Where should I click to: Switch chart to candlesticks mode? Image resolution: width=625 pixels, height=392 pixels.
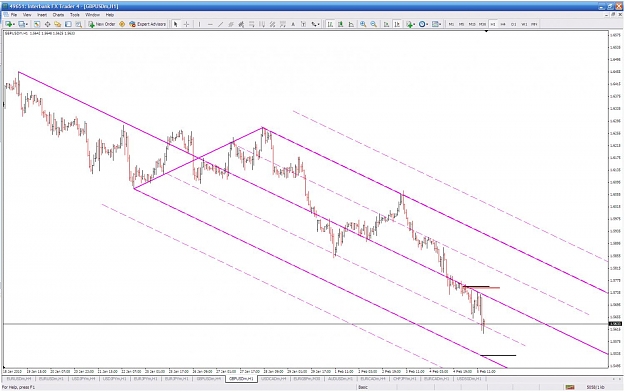[x=340, y=24]
